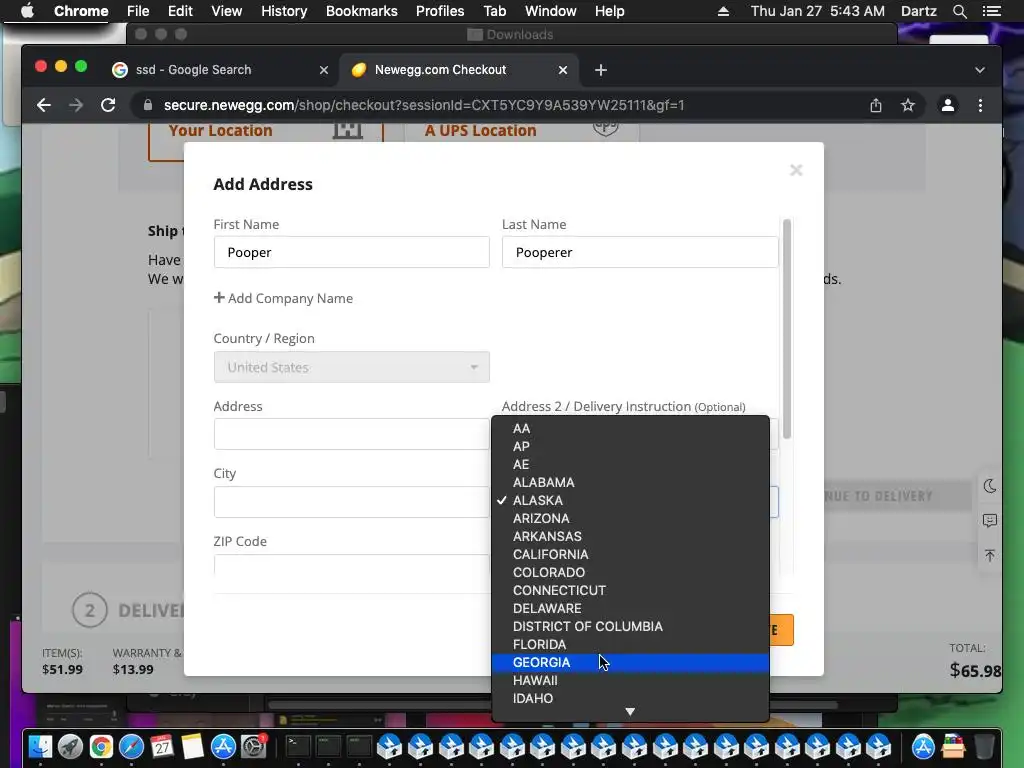Click Add Company Name link

[x=283, y=298]
